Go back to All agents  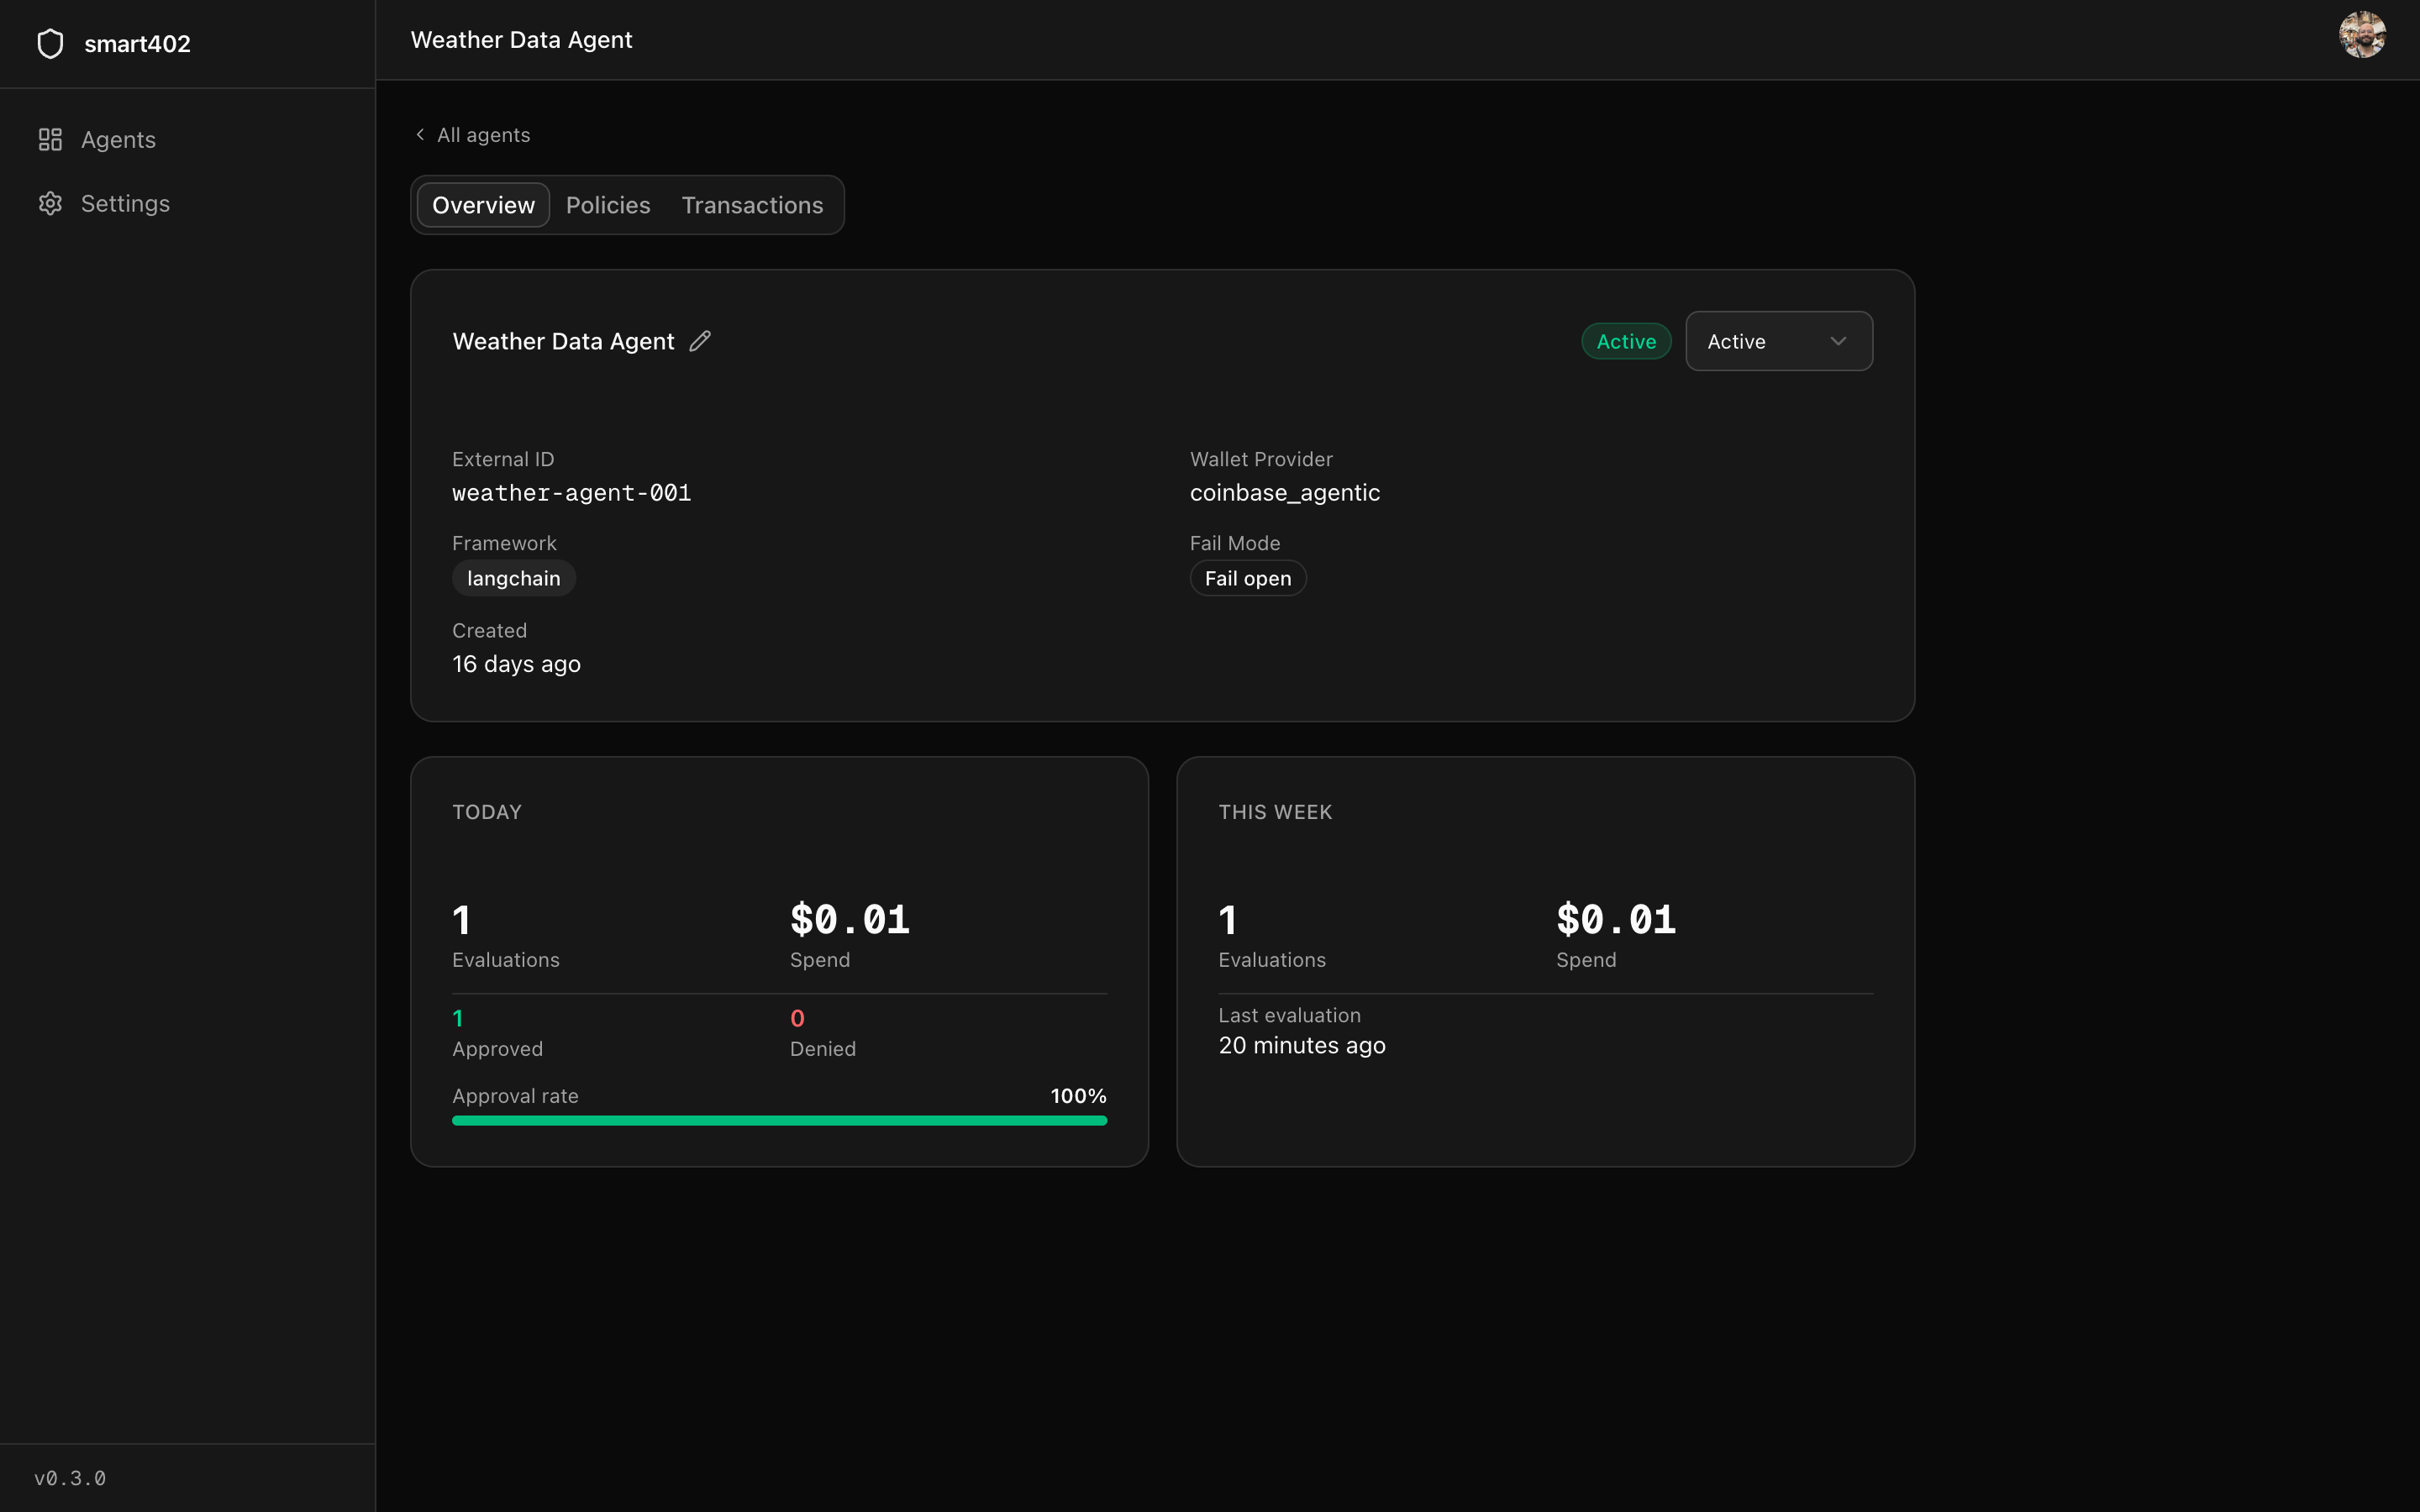[x=483, y=134]
